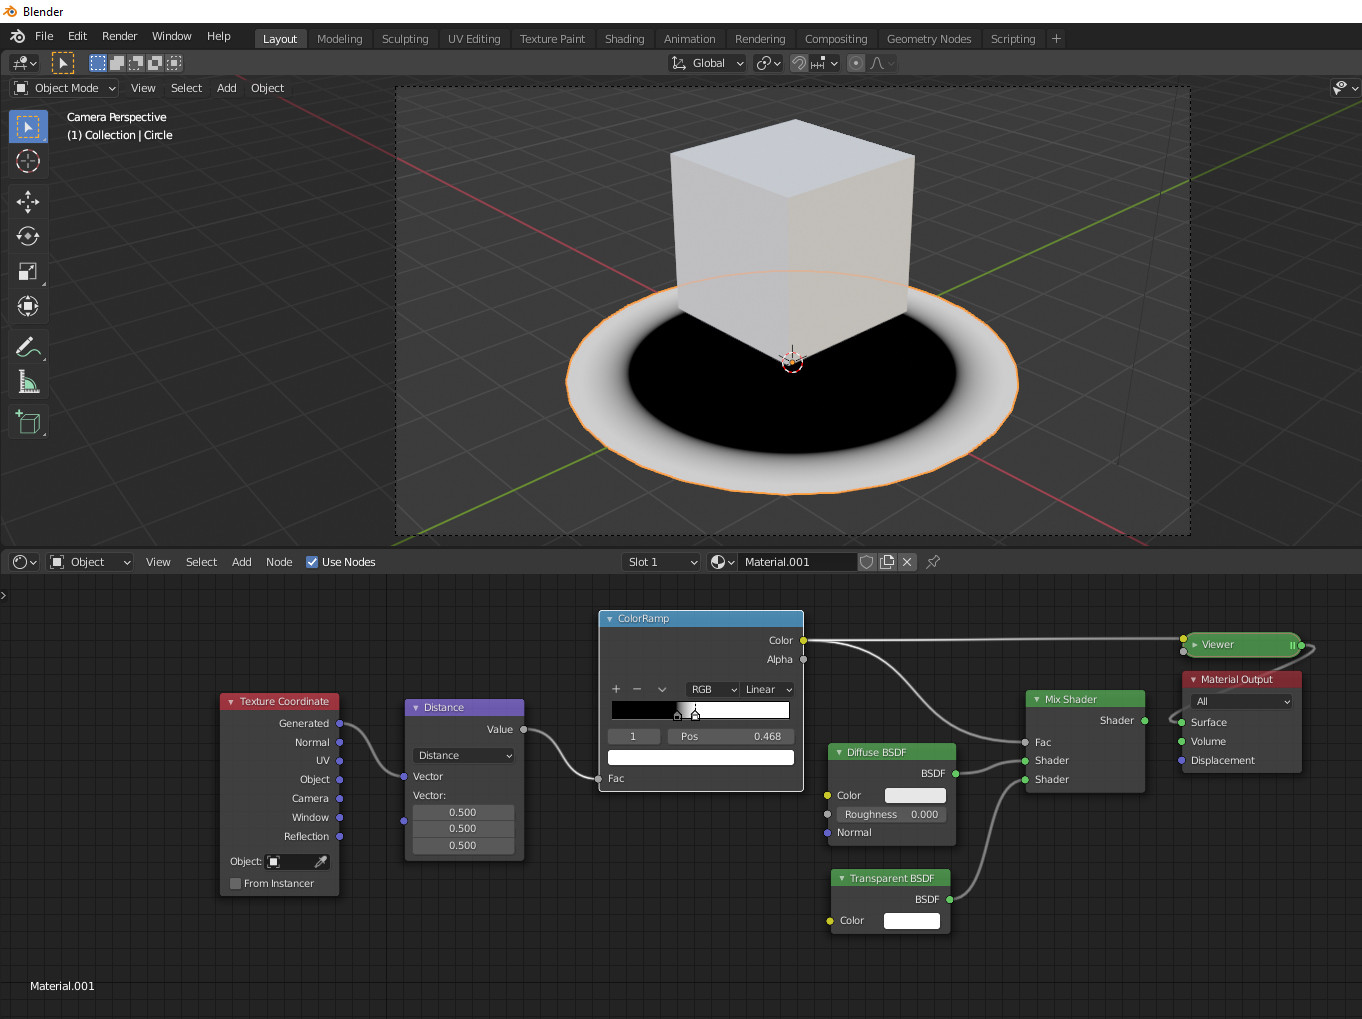The width and height of the screenshot is (1362, 1019).
Task: Unlink Material.001 with the X button
Action: pos(906,561)
